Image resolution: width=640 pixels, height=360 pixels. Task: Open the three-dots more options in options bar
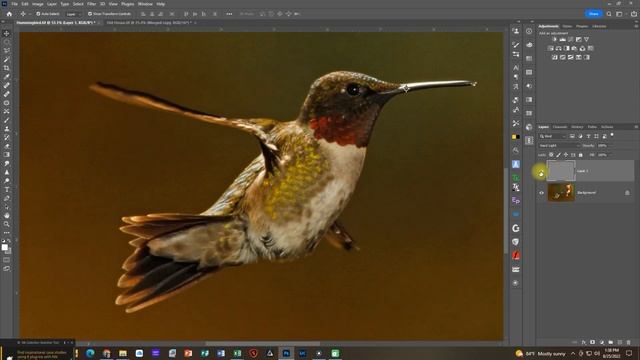(x=229, y=14)
